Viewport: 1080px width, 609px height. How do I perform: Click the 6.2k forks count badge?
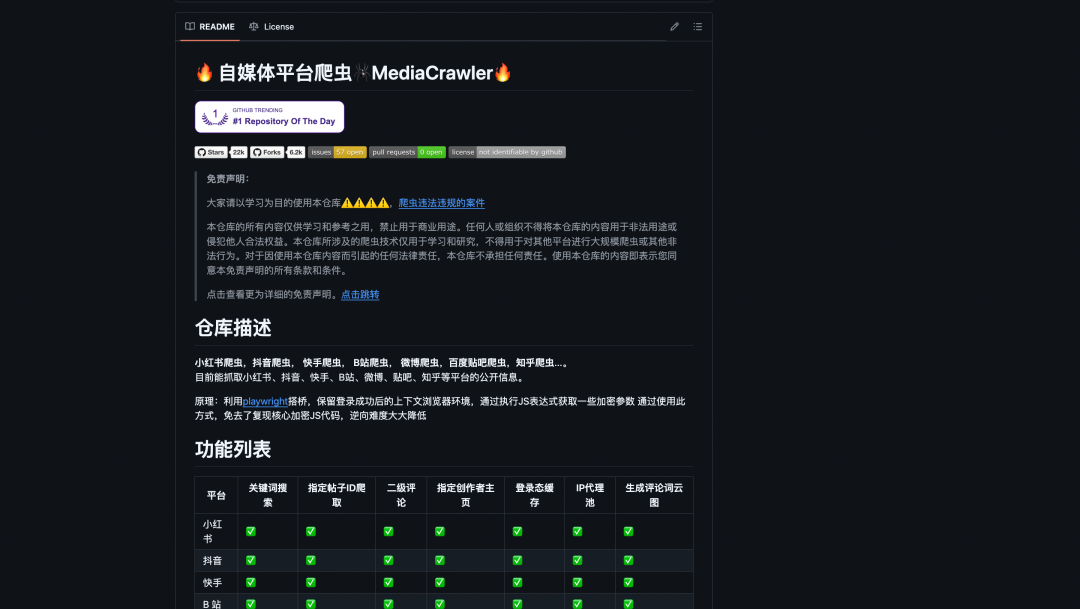pos(296,152)
